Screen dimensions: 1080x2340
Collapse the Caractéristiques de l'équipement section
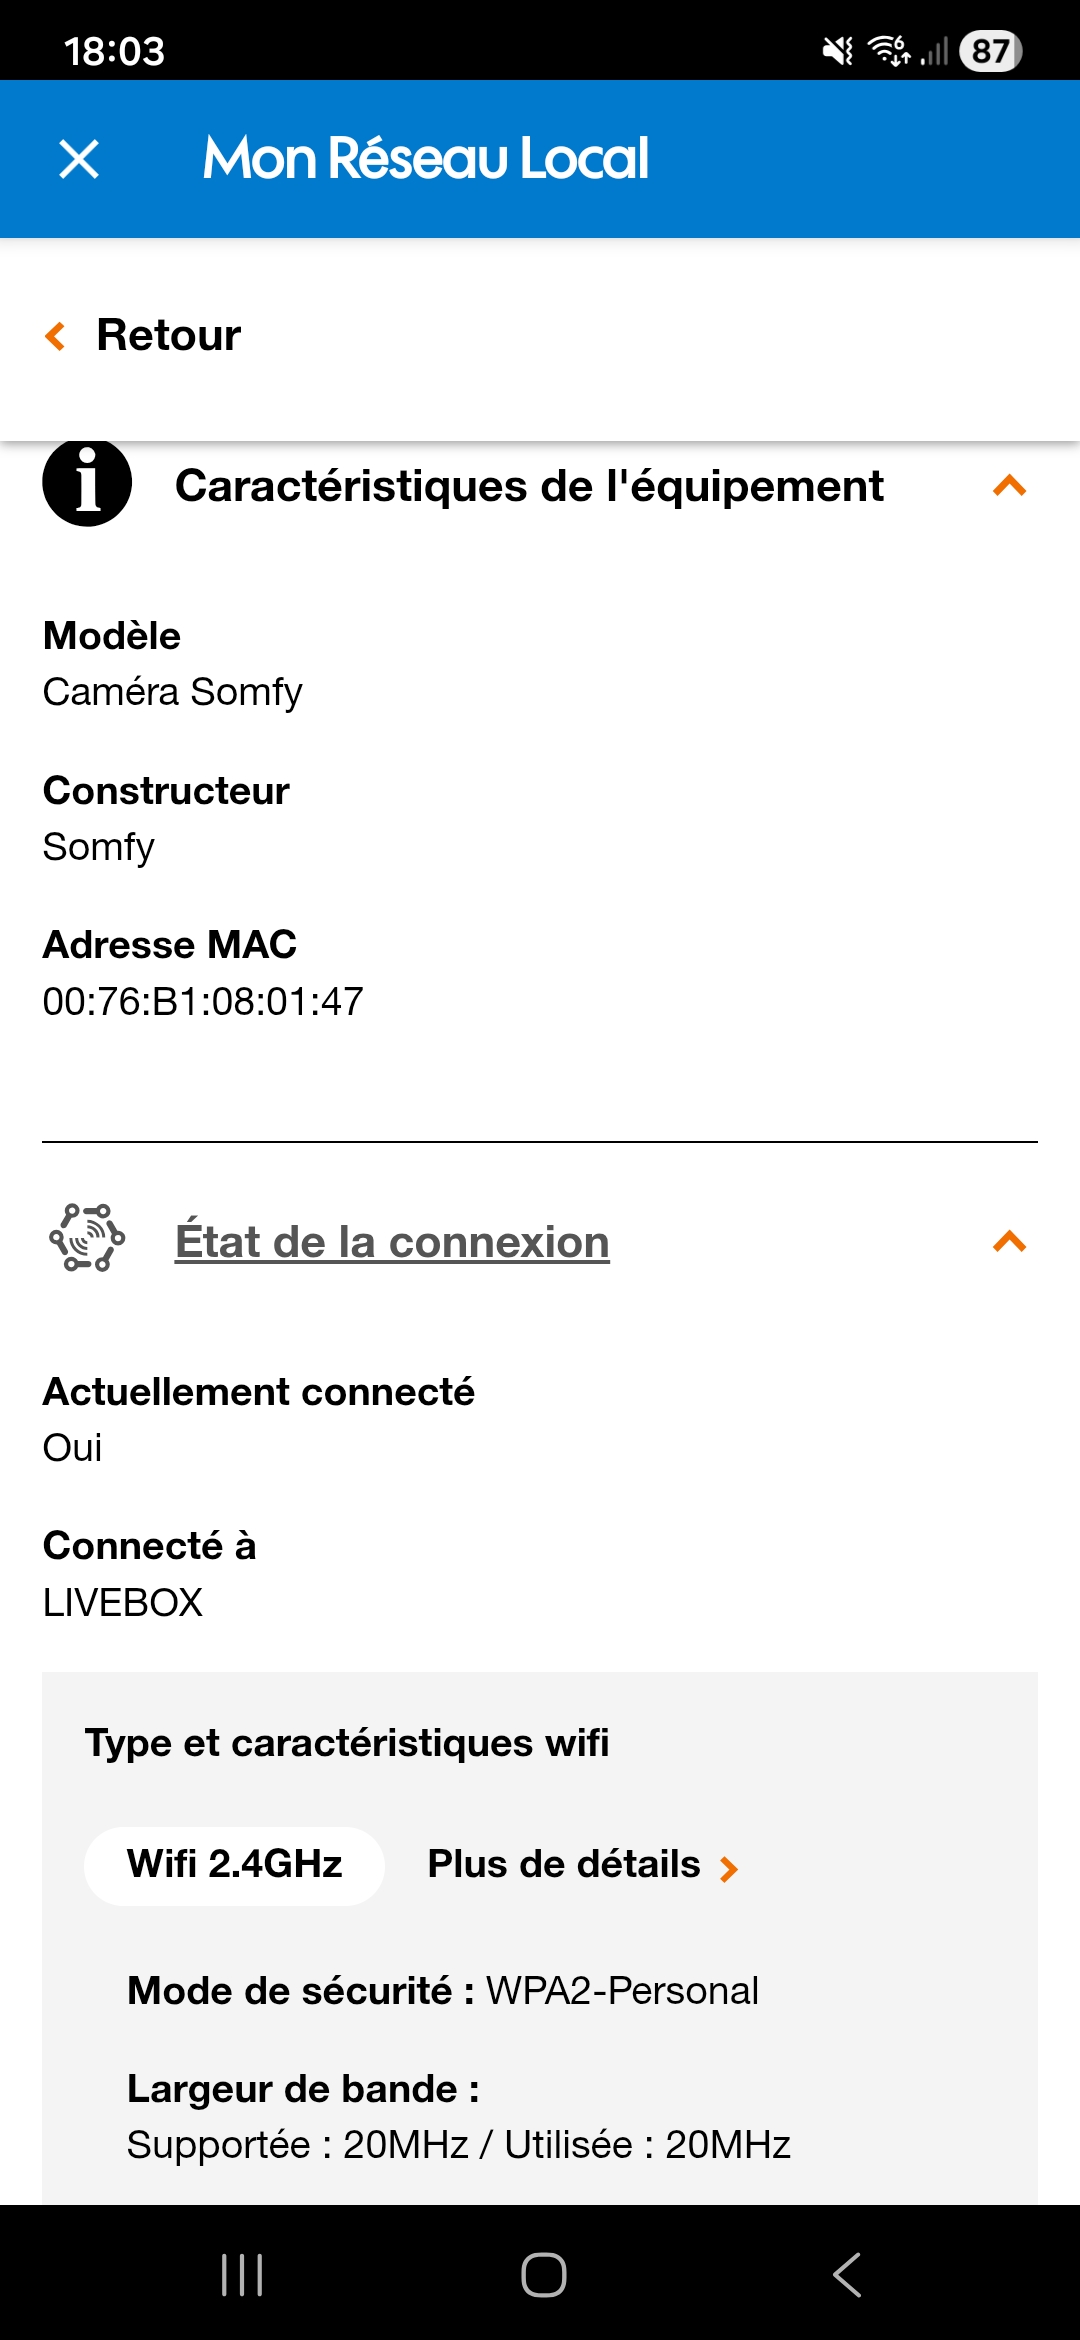(1009, 486)
